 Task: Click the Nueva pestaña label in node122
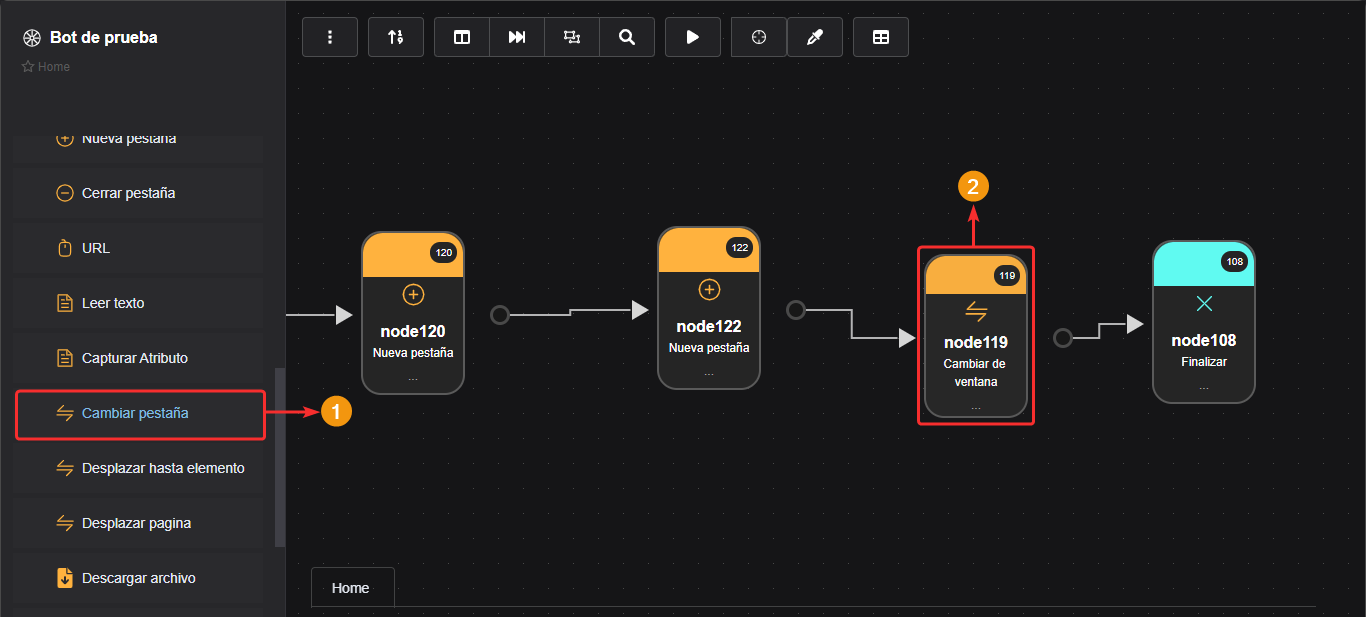click(x=709, y=348)
